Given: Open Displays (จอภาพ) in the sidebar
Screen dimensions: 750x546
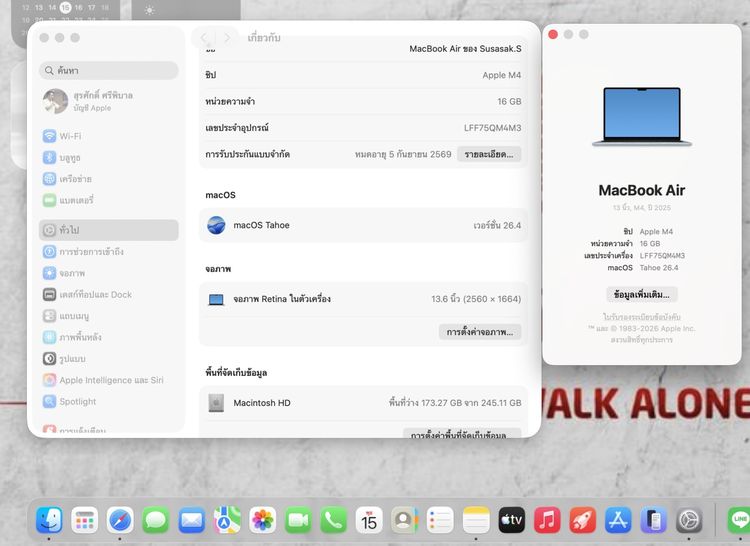Looking at the screenshot, I should 110,273.
